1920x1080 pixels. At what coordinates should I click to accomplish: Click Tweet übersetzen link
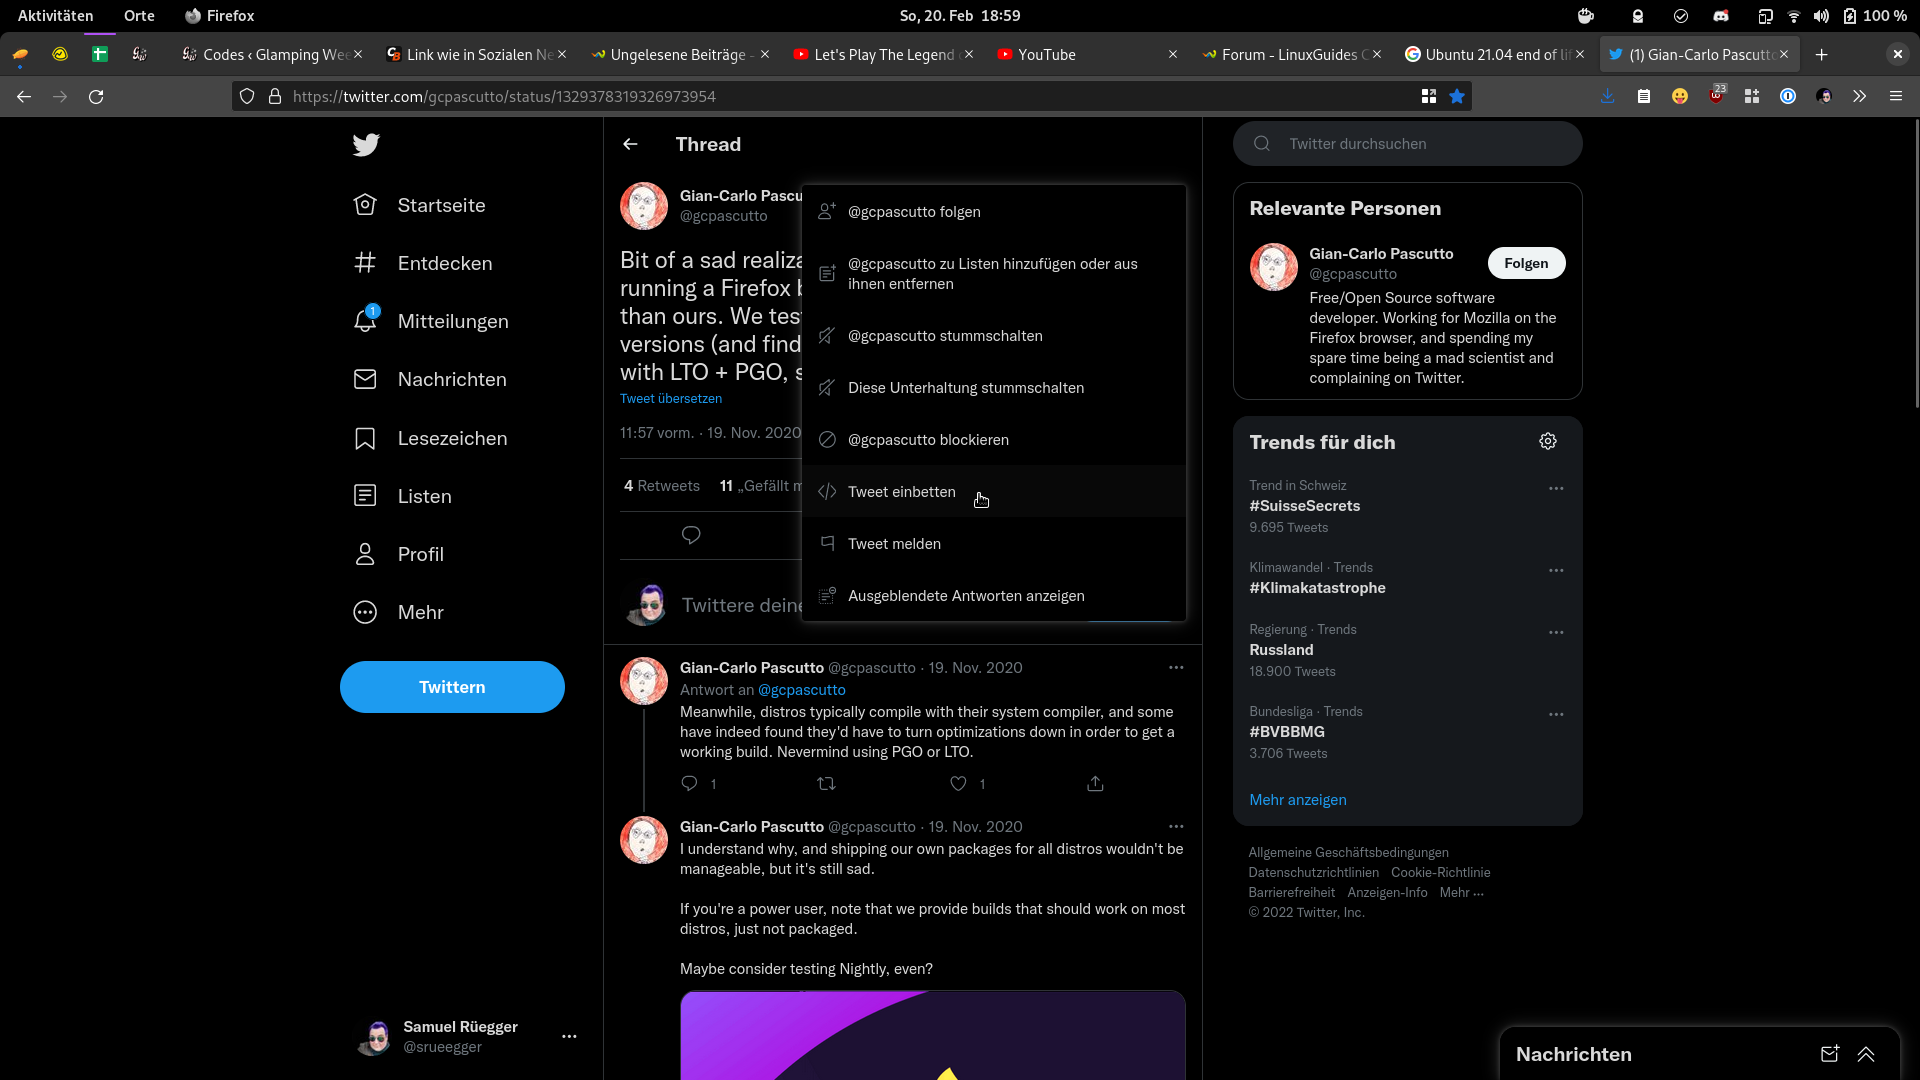coord(670,398)
